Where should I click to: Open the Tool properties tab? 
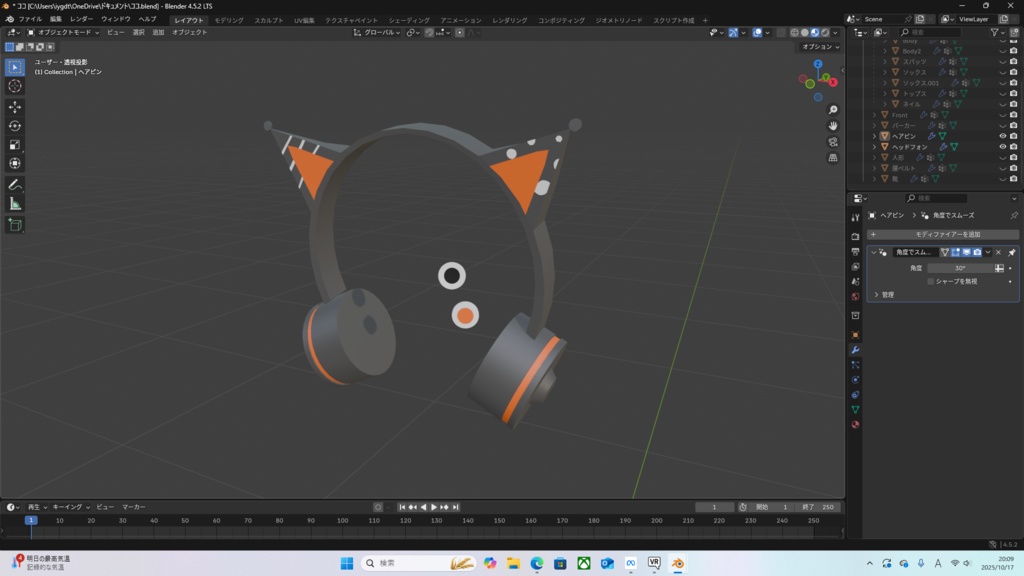click(x=856, y=217)
